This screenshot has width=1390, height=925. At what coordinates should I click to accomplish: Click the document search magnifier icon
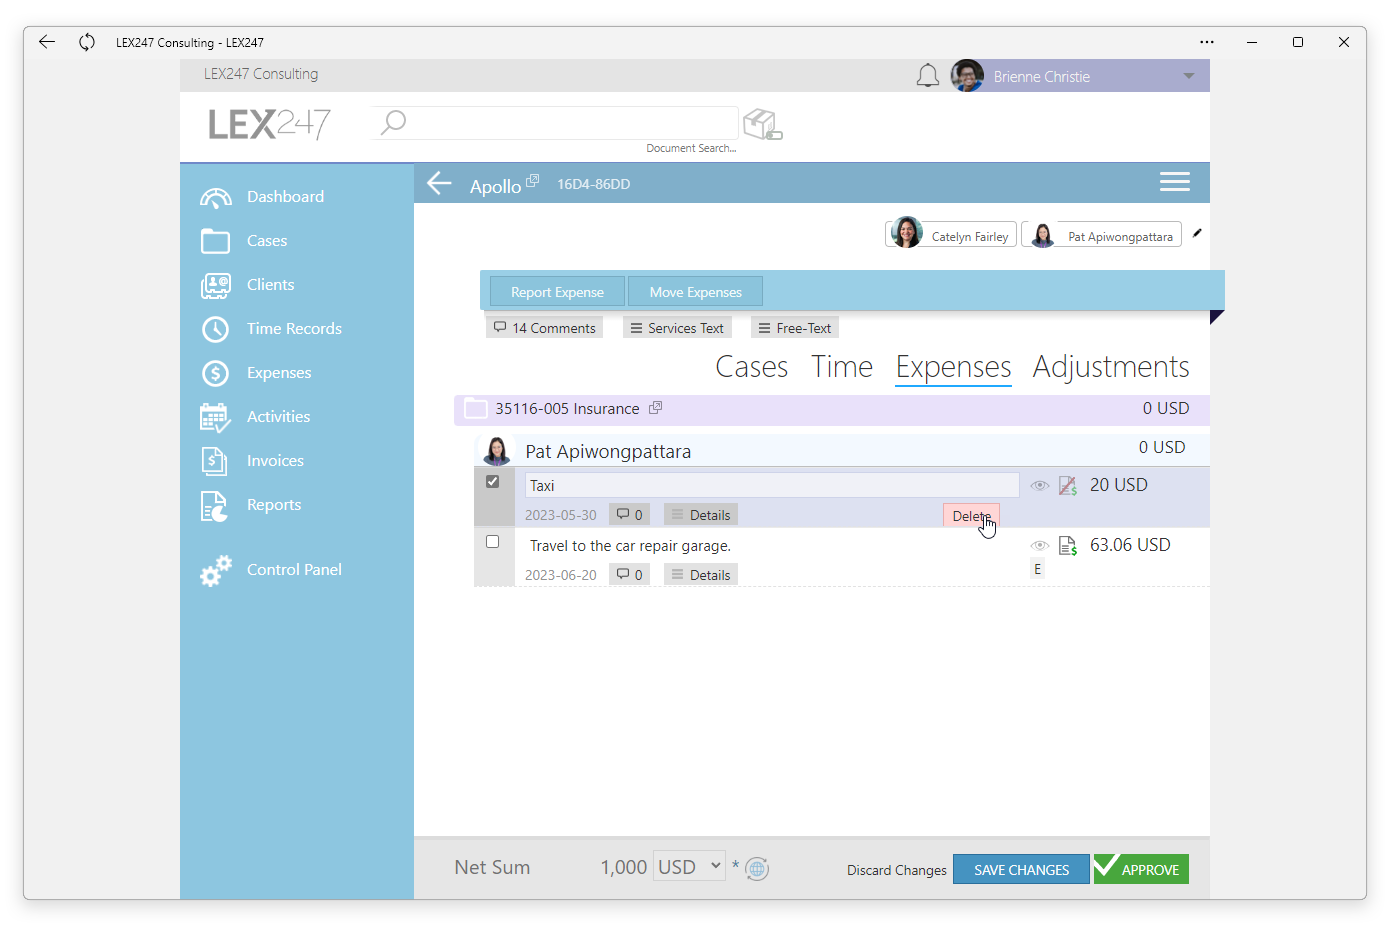tap(394, 122)
